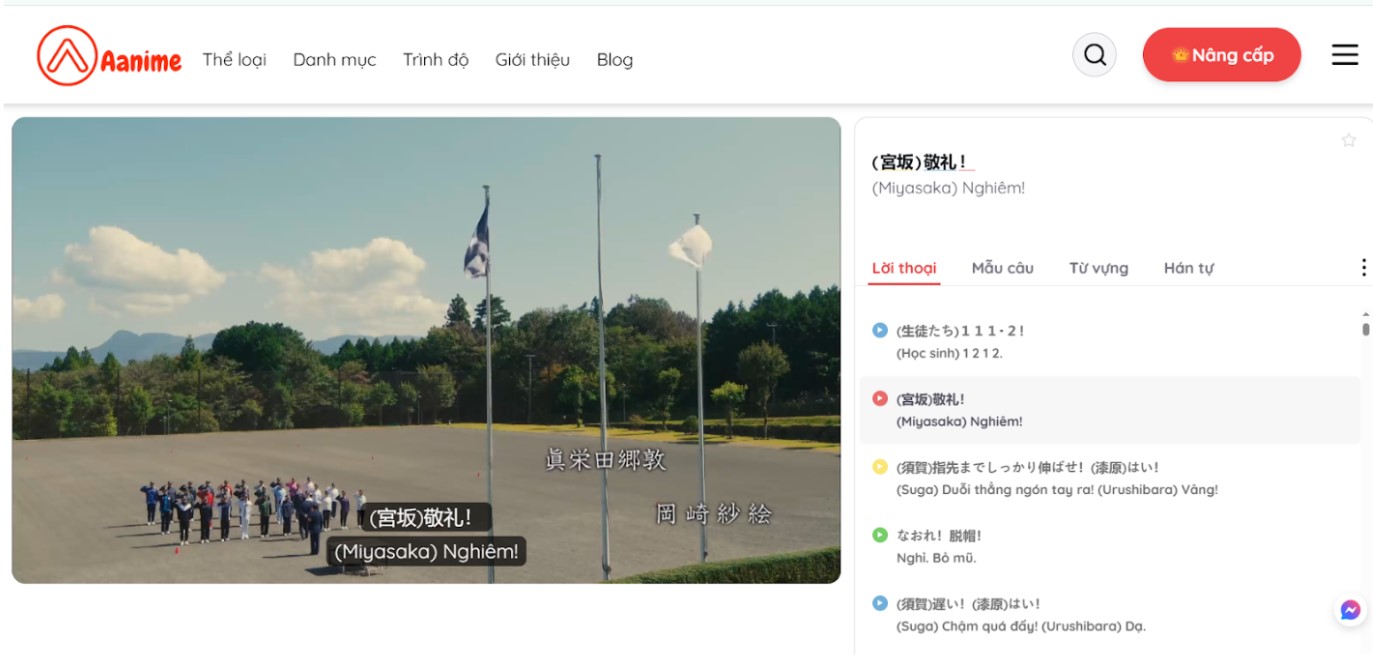Open the search icon button

[x=1095, y=55]
